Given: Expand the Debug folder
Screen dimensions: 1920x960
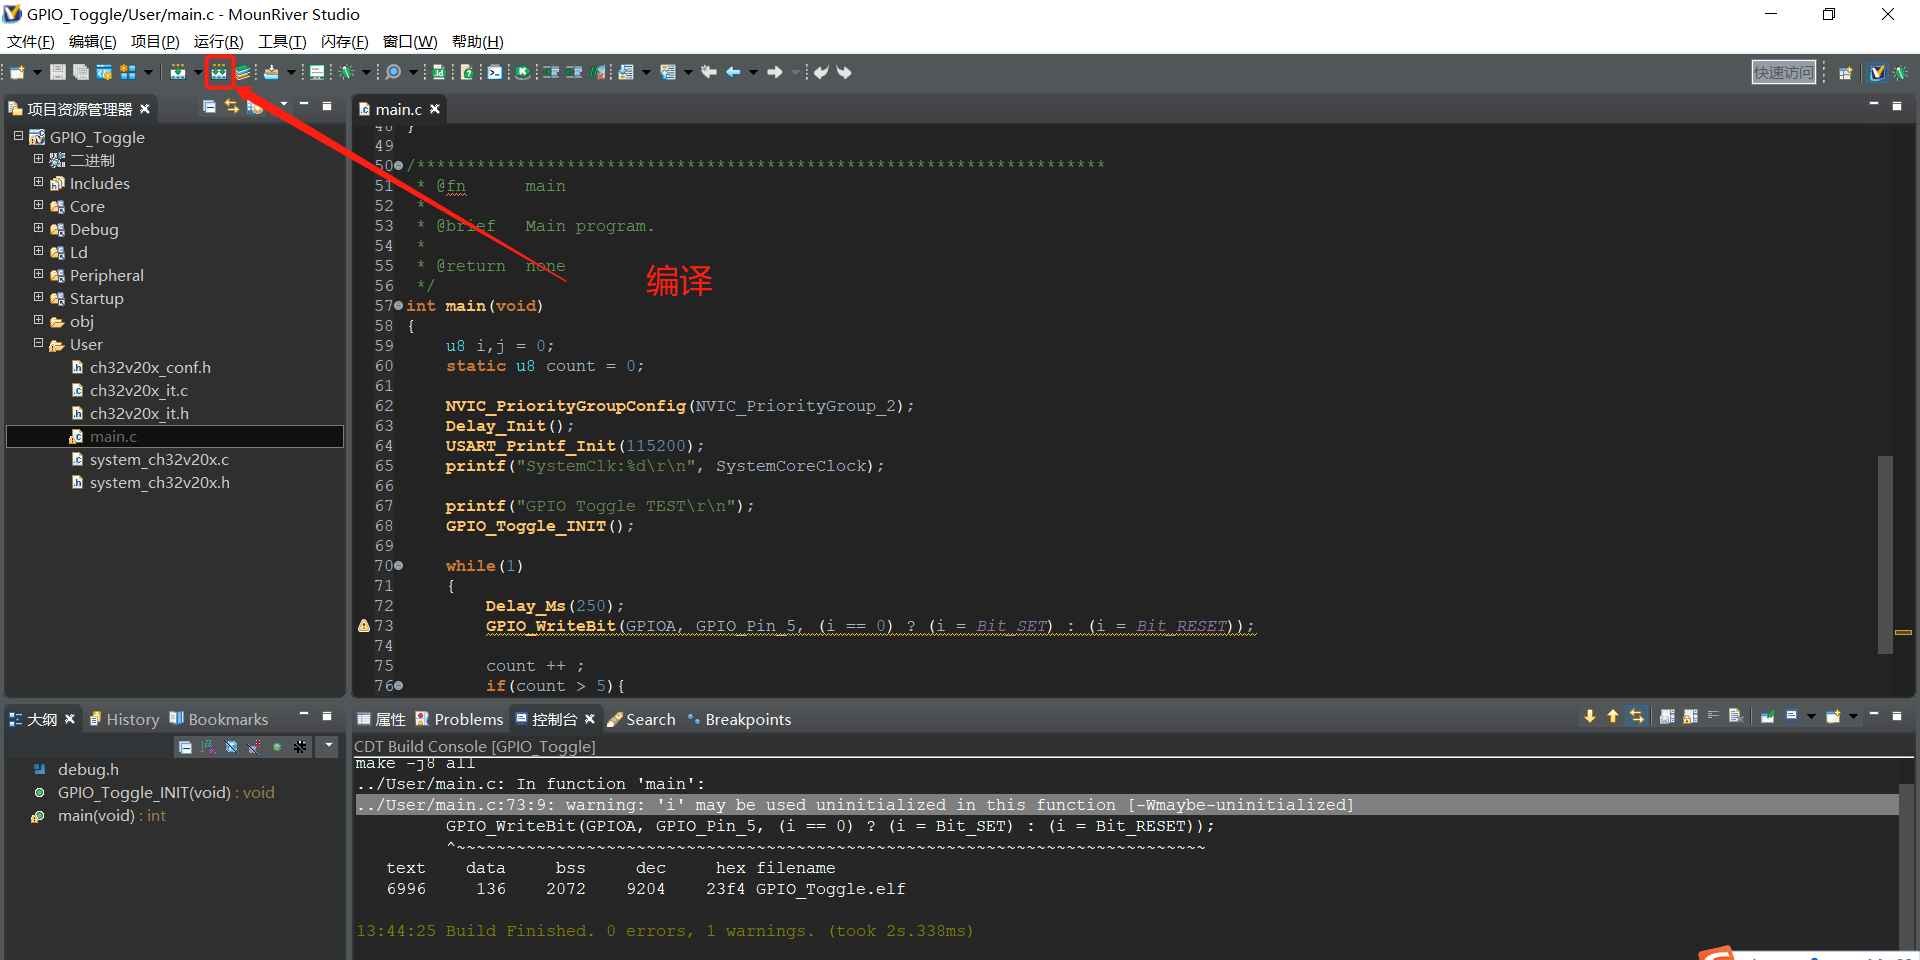Looking at the screenshot, I should (x=38, y=228).
